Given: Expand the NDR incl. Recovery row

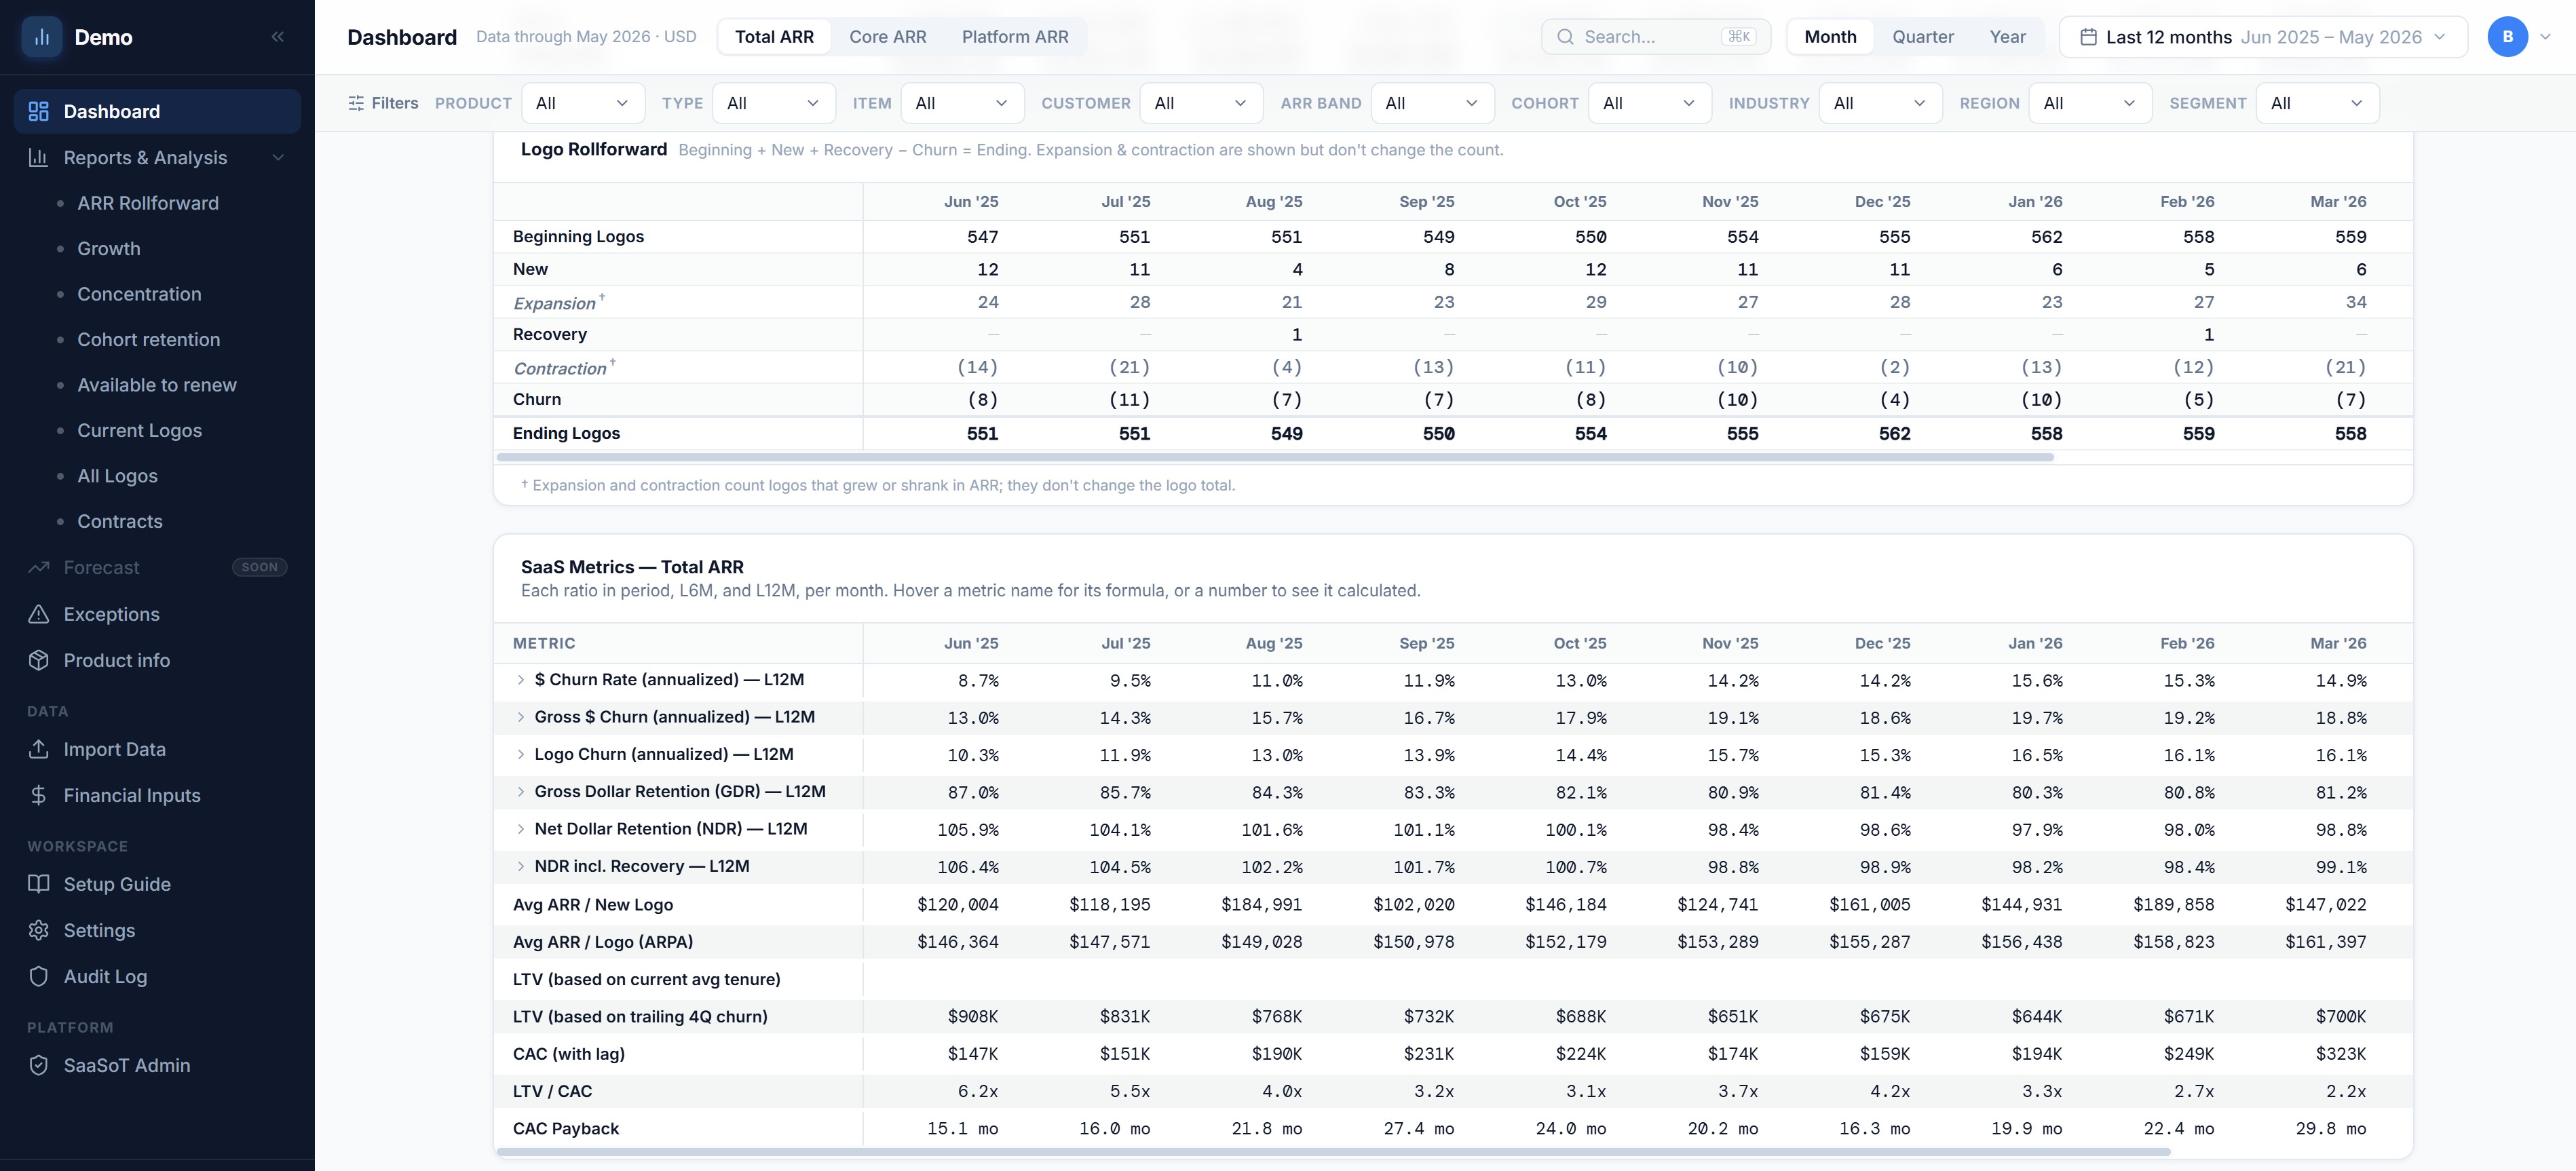Looking at the screenshot, I should (520, 866).
